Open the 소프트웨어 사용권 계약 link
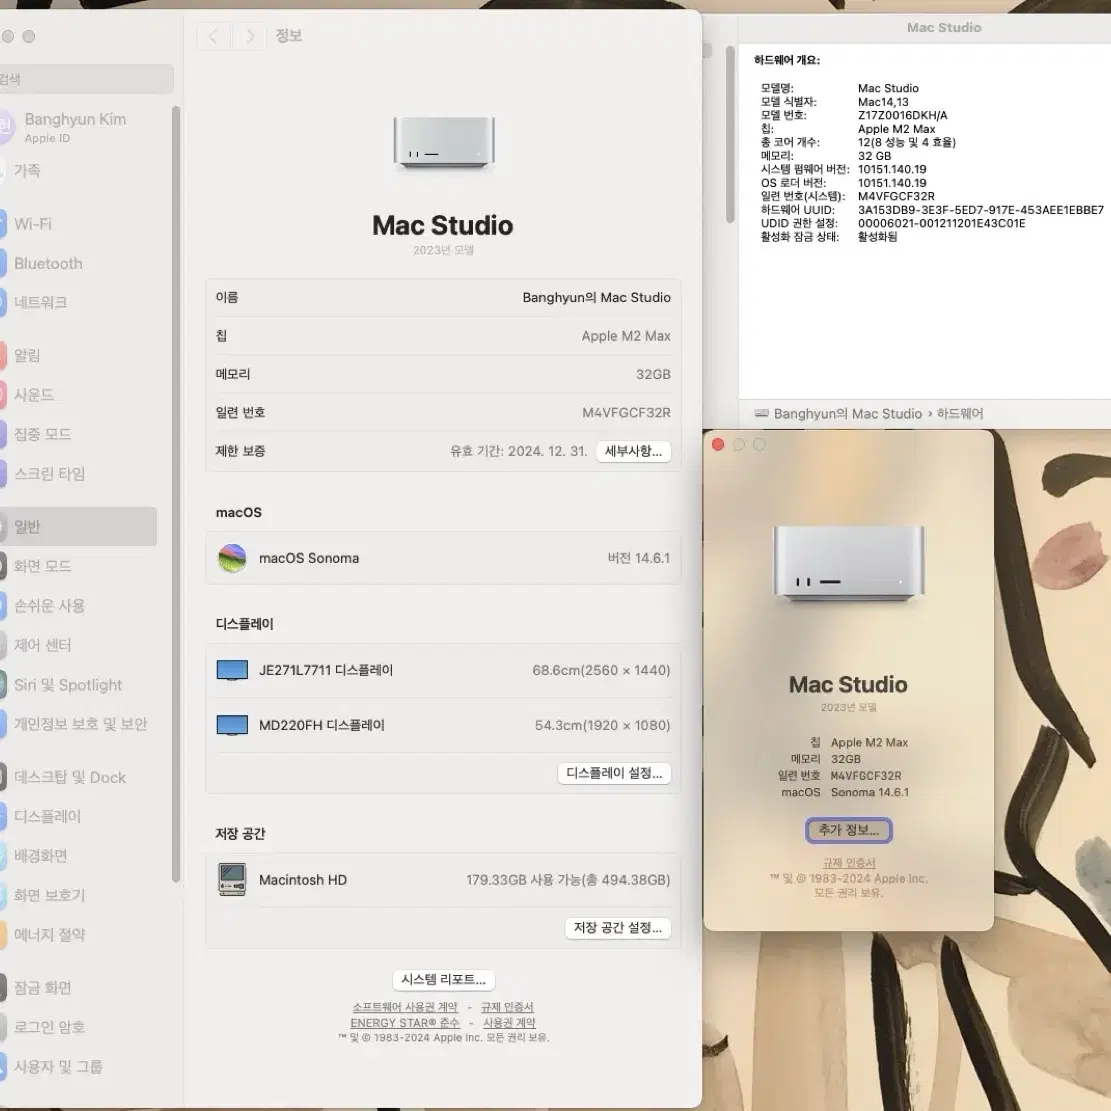 [405, 1008]
